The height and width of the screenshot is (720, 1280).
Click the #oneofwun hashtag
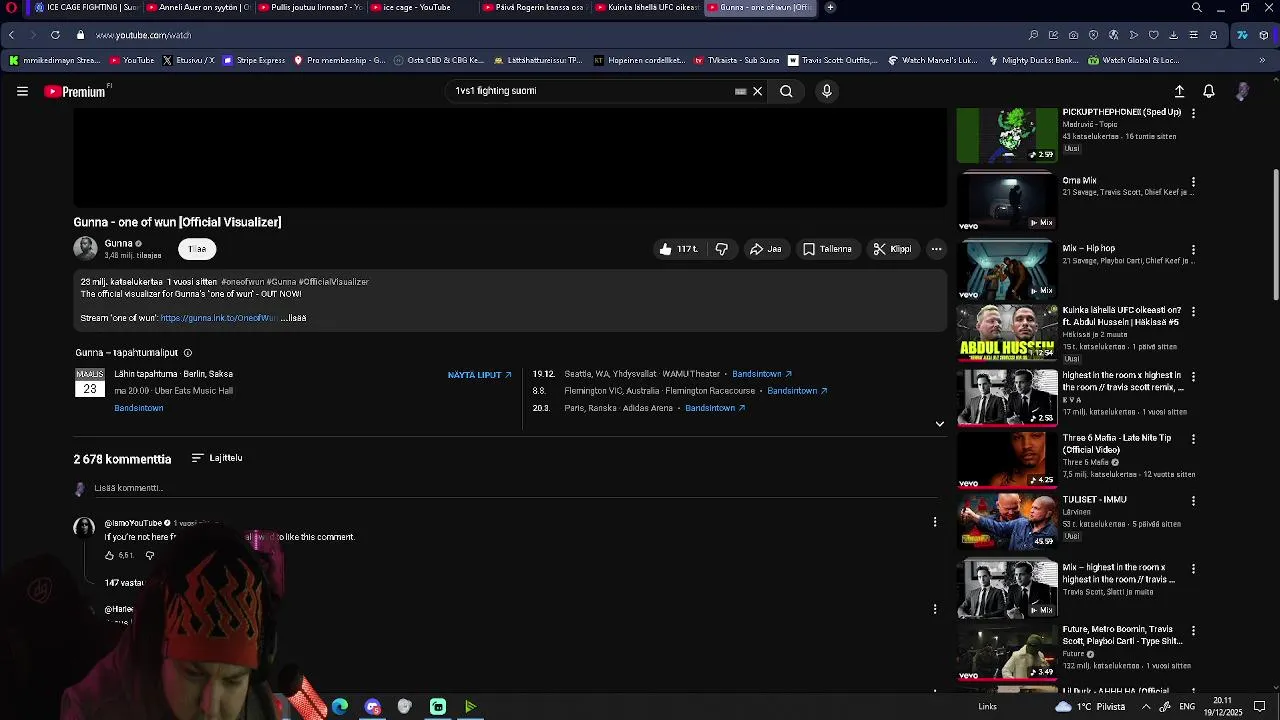coord(242,282)
